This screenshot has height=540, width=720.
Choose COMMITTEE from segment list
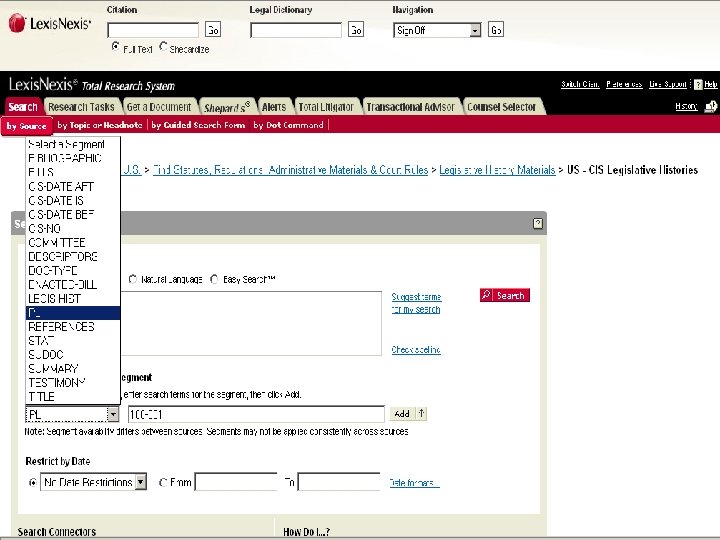[x=73, y=242]
